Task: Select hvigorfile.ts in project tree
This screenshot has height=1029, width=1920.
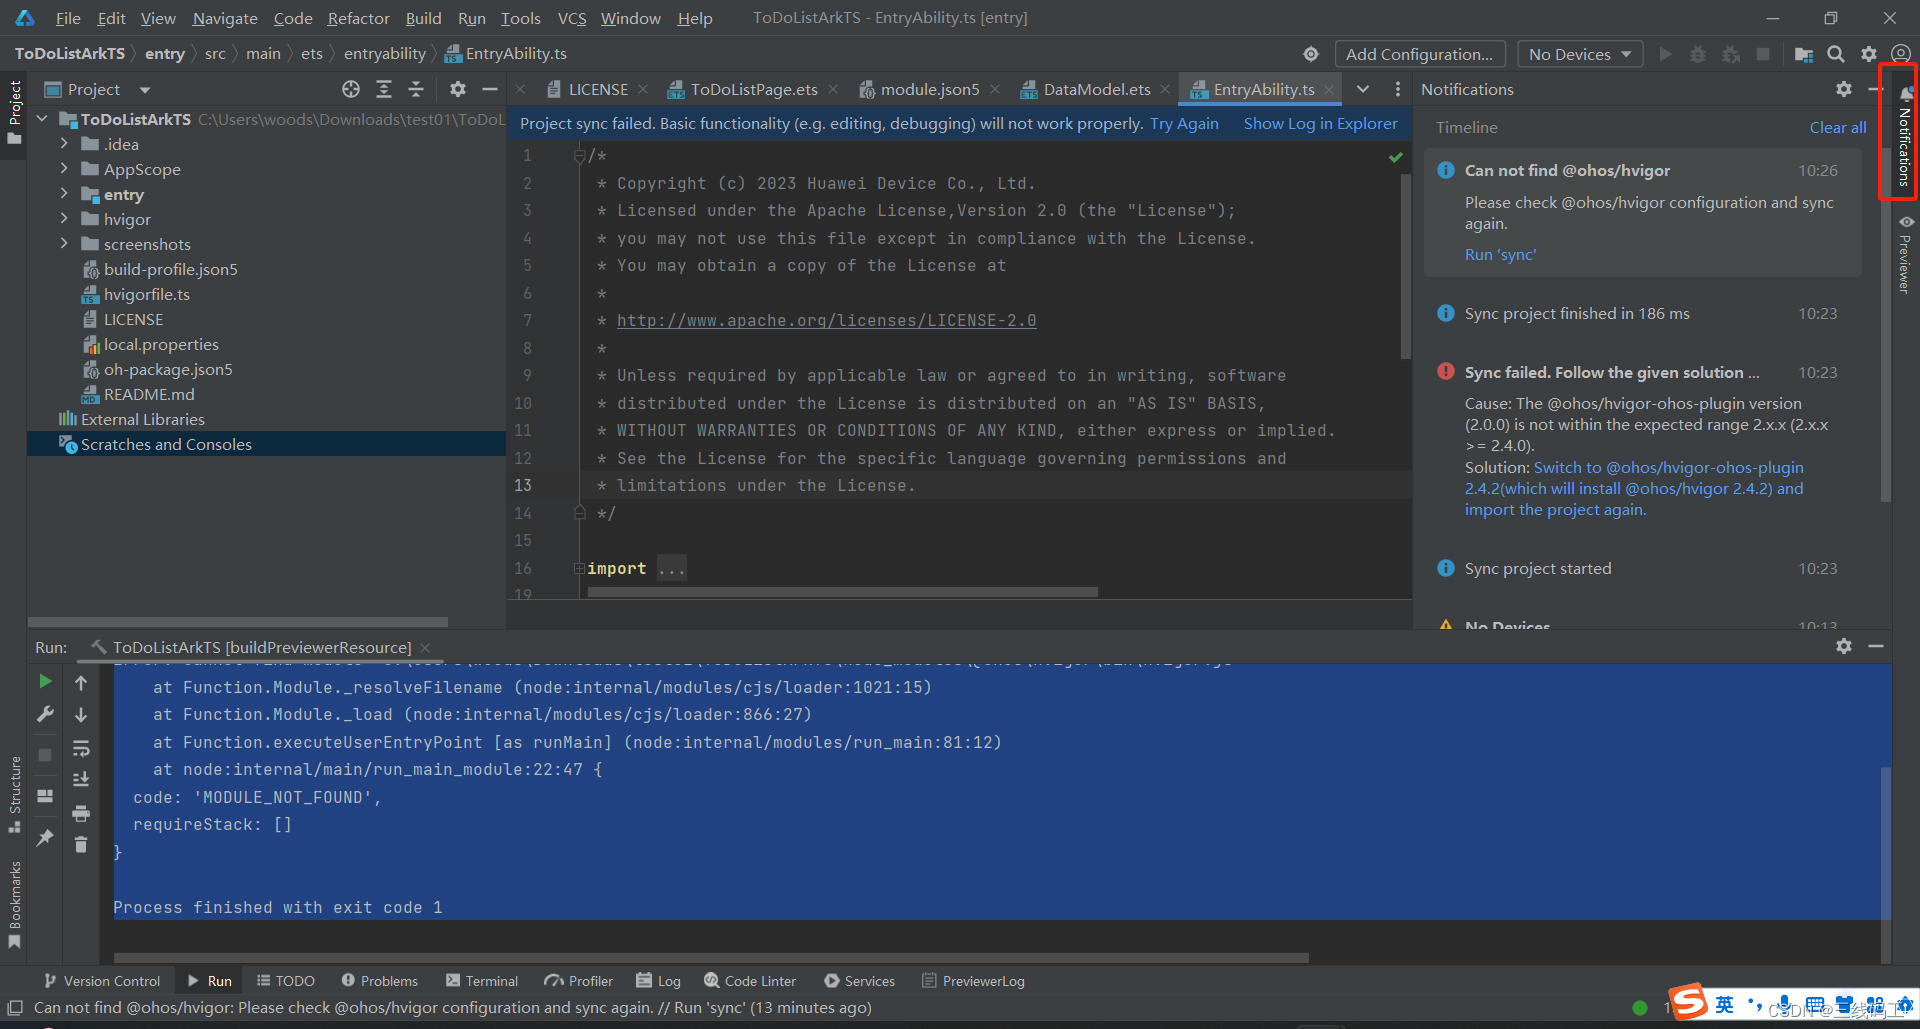Action: (x=146, y=294)
